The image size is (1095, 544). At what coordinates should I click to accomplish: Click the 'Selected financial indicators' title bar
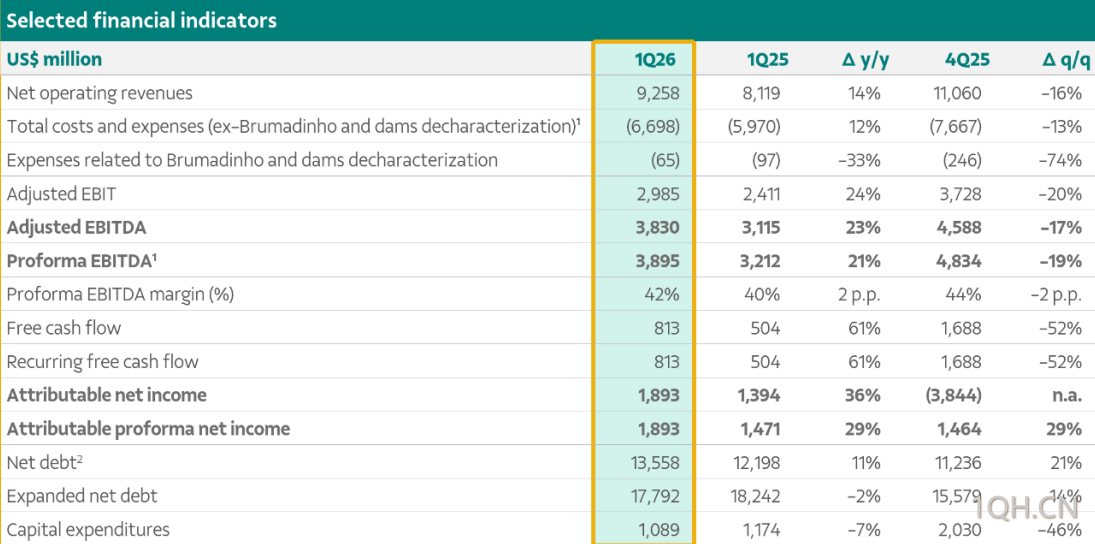142,20
